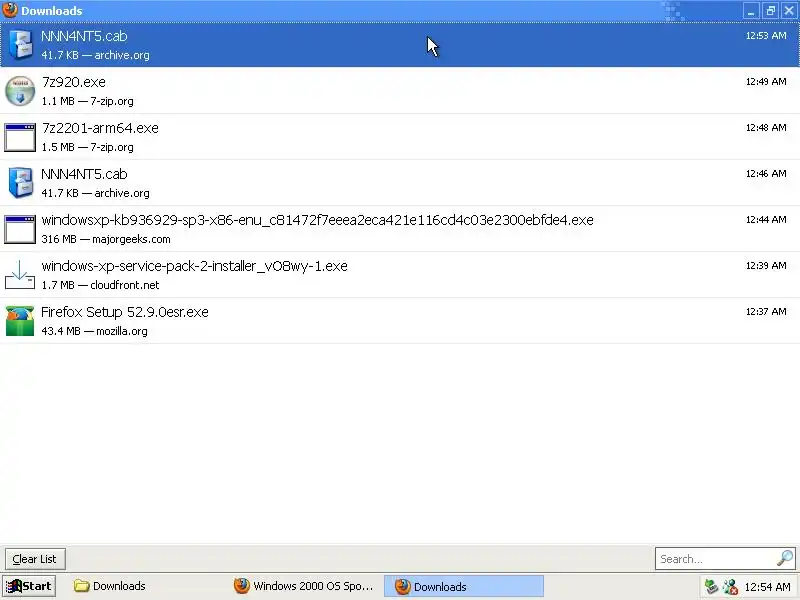Click the 12:49 AM timestamp
The width and height of the screenshot is (800, 600).
[x=766, y=82]
